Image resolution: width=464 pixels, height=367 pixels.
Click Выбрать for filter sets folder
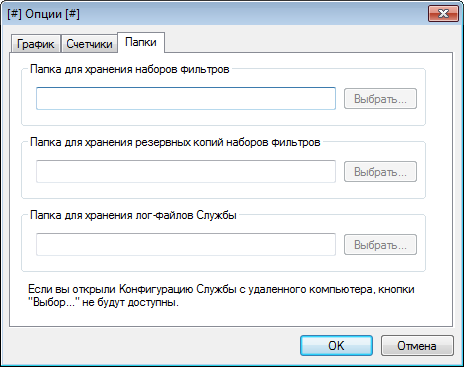[380, 99]
